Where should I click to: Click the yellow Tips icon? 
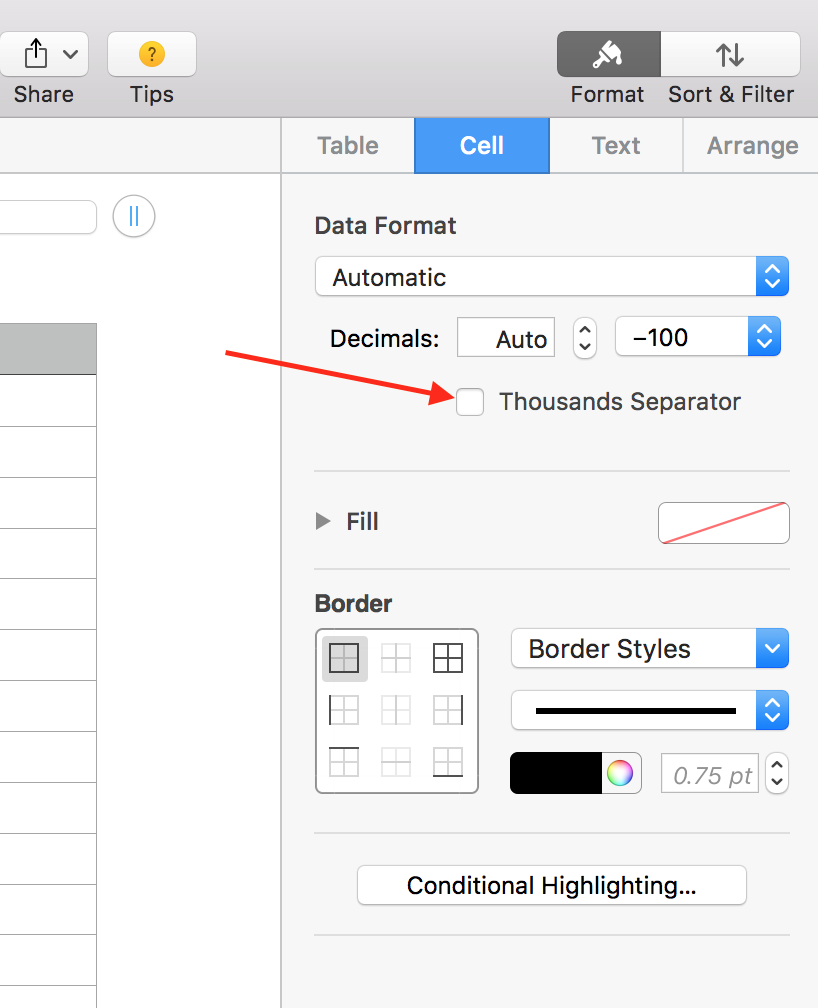[x=151, y=54]
